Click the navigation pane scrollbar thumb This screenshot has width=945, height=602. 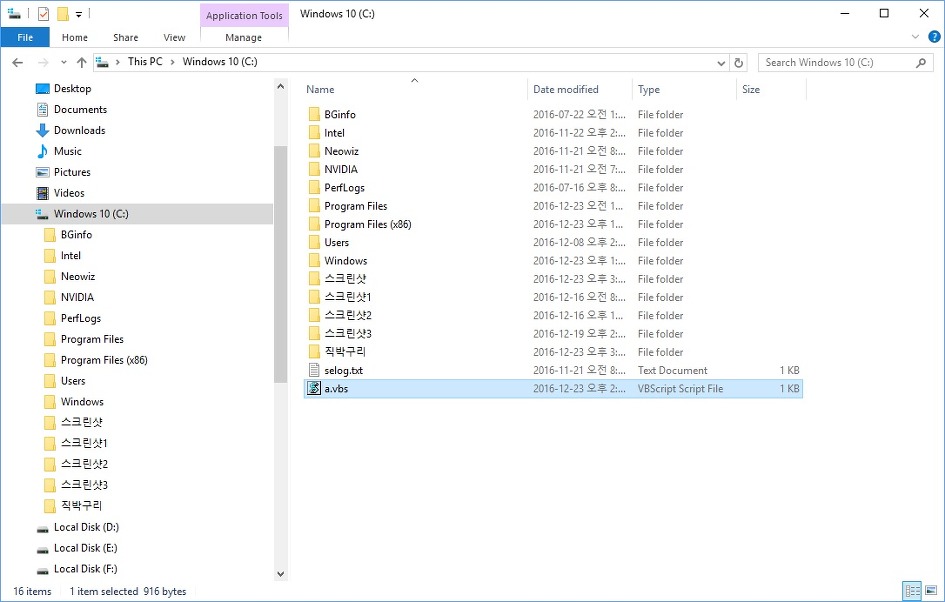pos(280,264)
